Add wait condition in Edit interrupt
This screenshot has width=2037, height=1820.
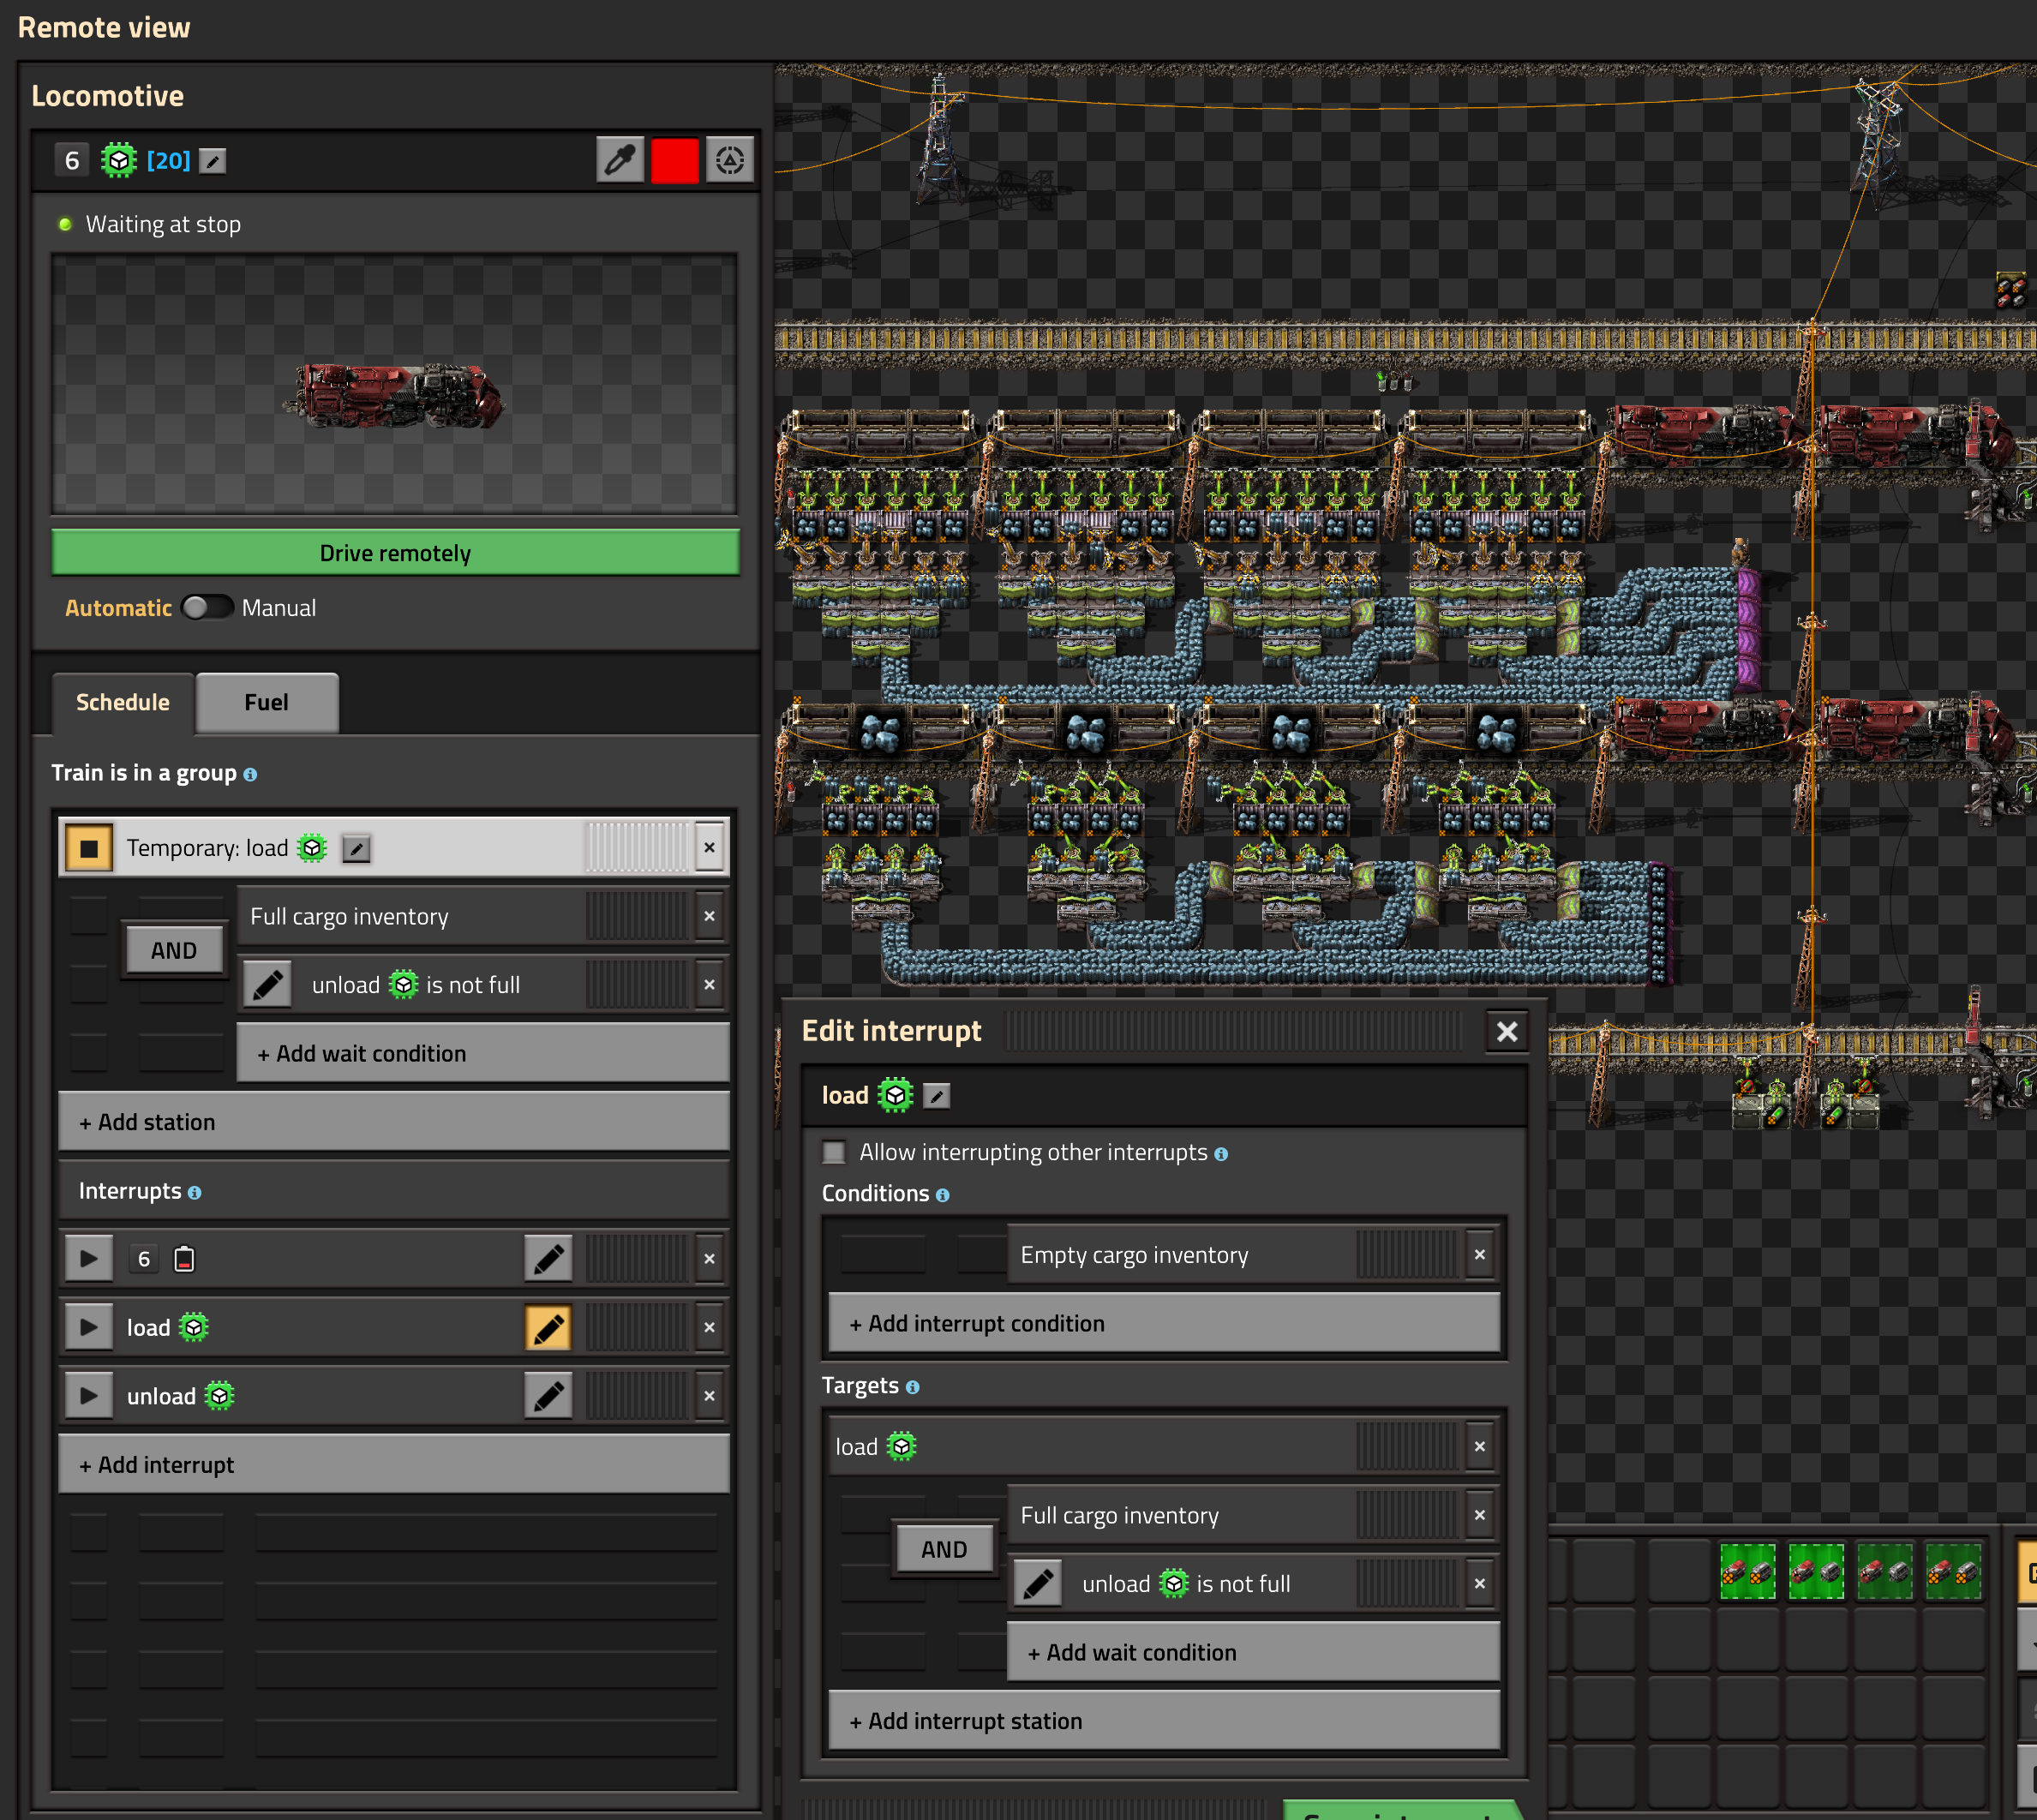point(1253,1653)
